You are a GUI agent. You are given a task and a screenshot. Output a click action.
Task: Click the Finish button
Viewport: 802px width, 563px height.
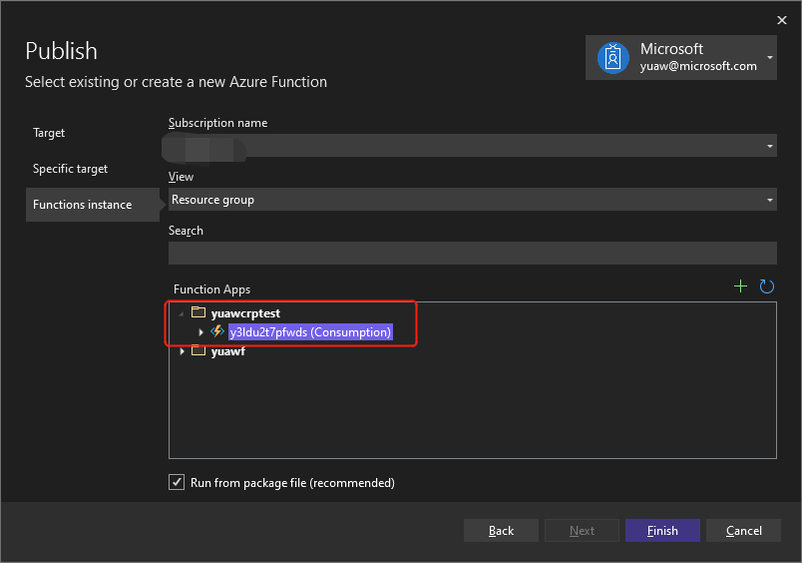[662, 530]
